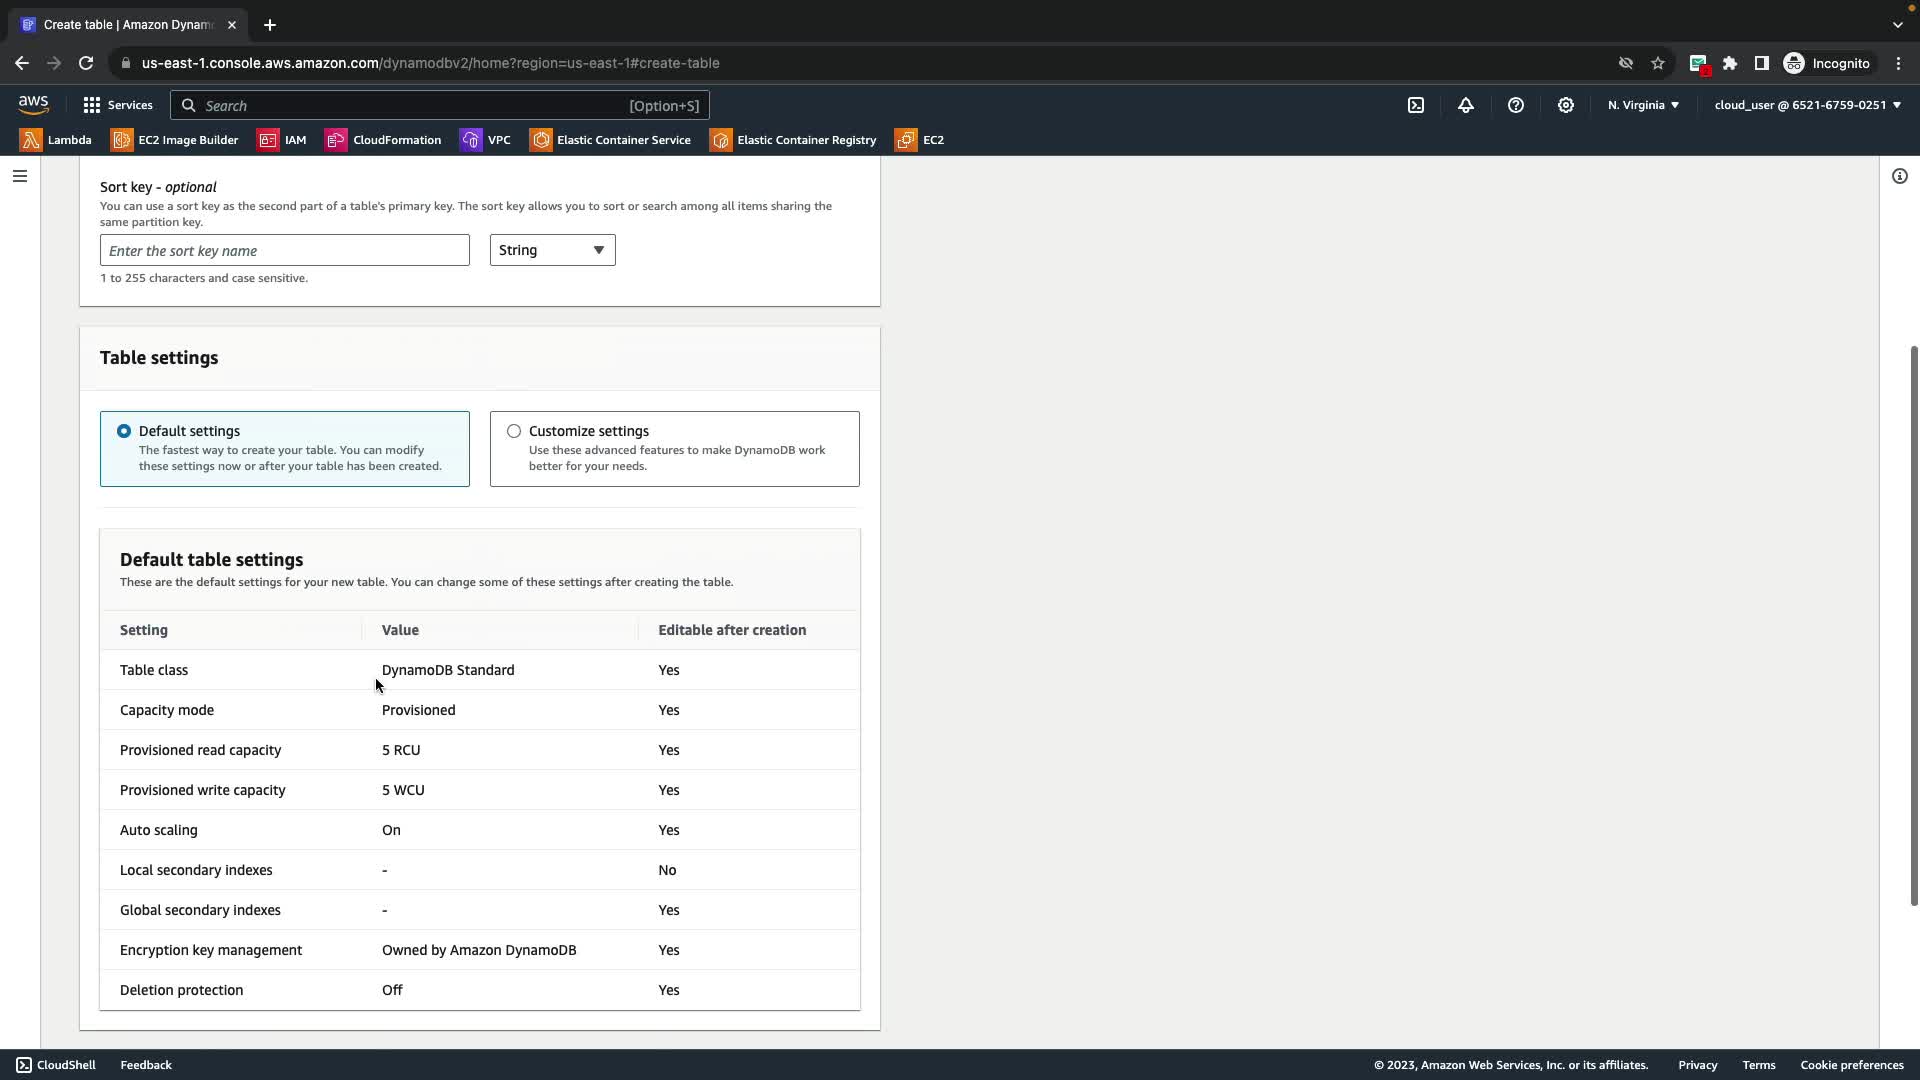The width and height of the screenshot is (1920, 1080).
Task: Click the Feedback link in the footer
Action: click(x=146, y=1065)
